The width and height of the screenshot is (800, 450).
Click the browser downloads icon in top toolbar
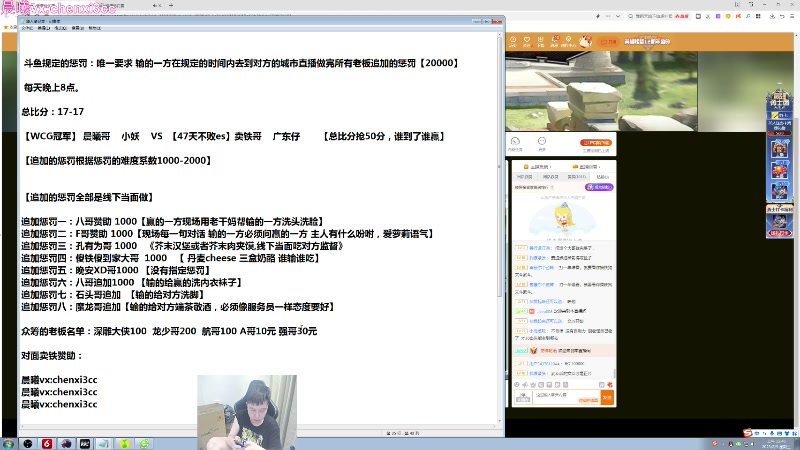point(772,16)
